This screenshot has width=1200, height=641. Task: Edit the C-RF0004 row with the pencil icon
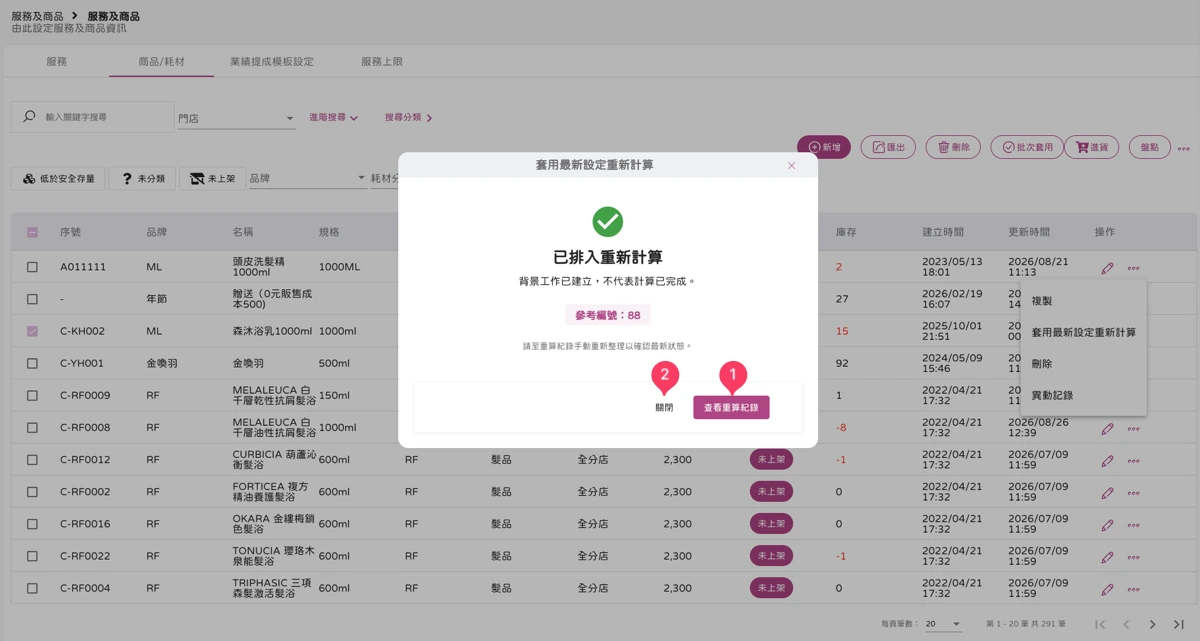point(1107,589)
